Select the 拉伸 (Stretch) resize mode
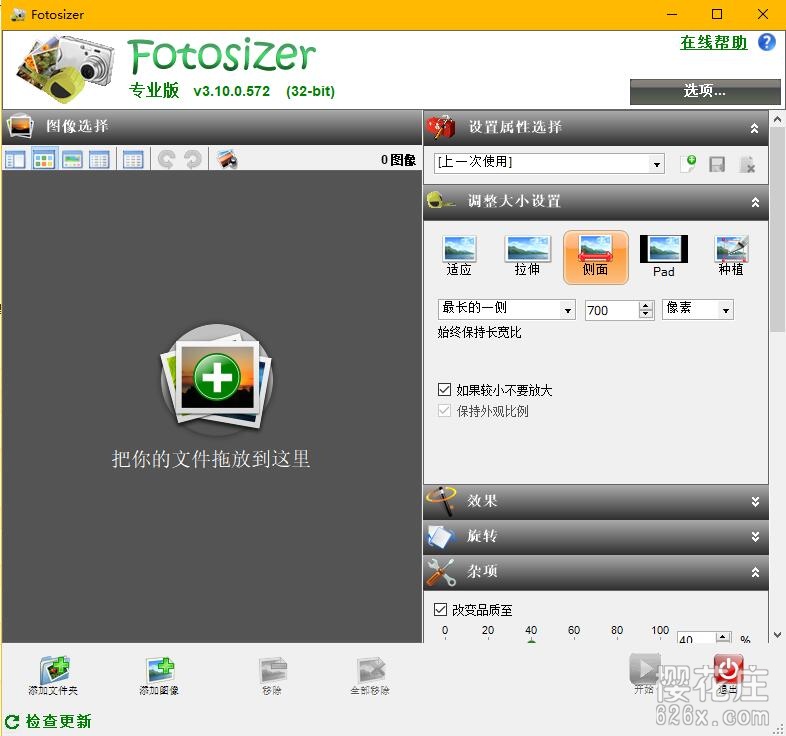Image resolution: width=786 pixels, height=736 pixels. coord(527,256)
